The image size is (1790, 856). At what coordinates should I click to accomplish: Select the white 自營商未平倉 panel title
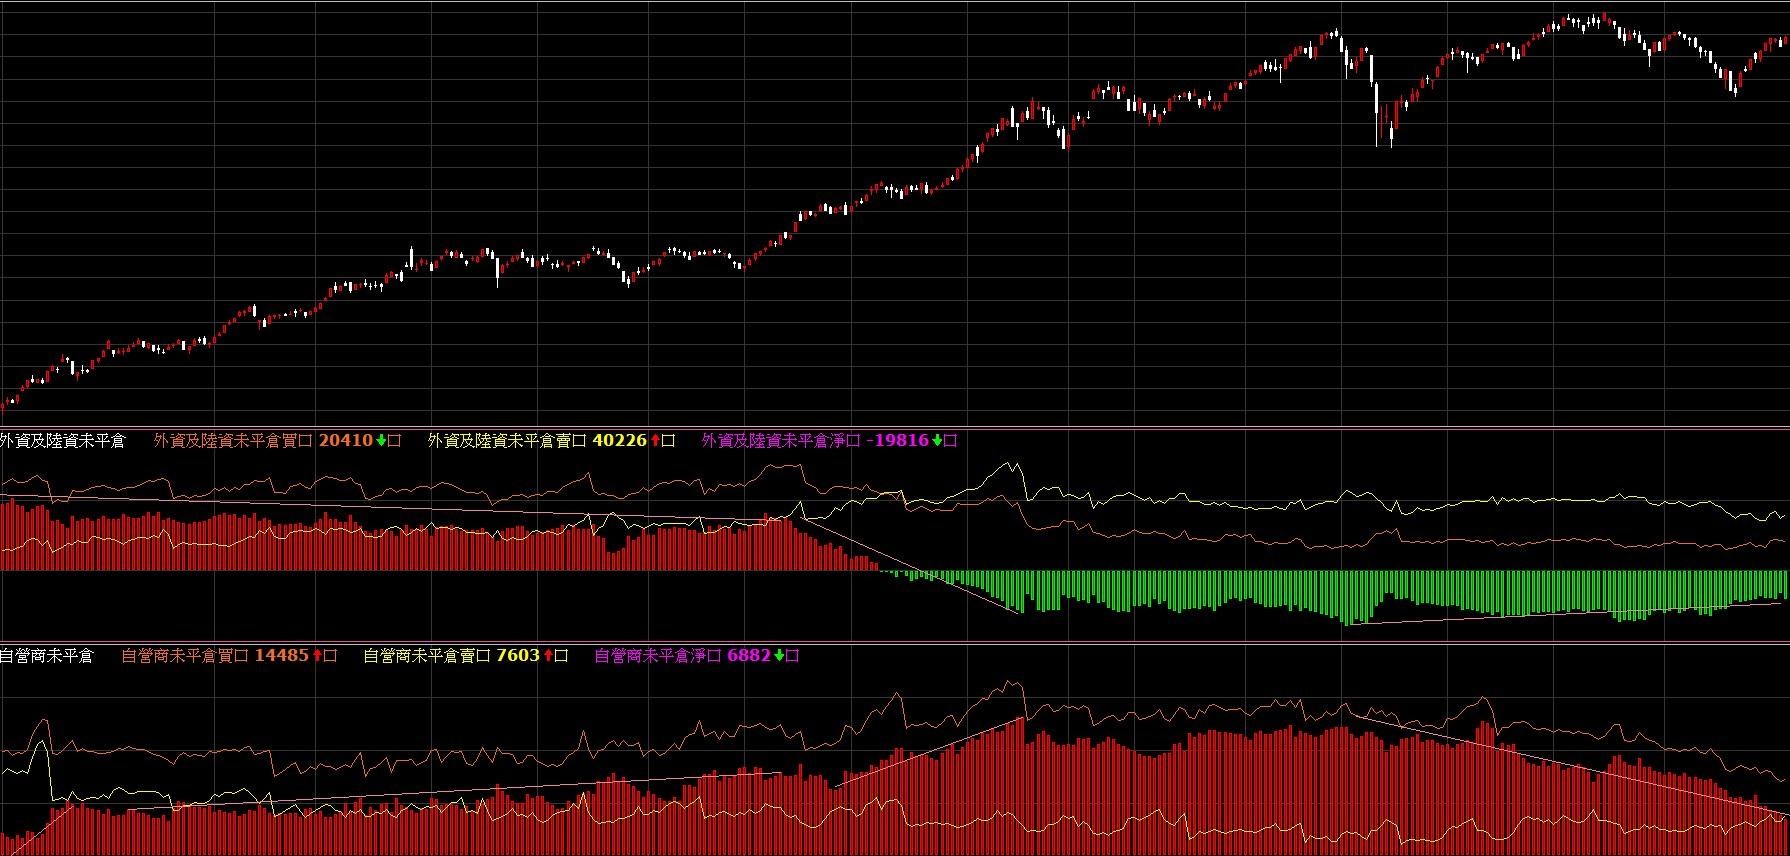pyautogui.click(x=46, y=656)
